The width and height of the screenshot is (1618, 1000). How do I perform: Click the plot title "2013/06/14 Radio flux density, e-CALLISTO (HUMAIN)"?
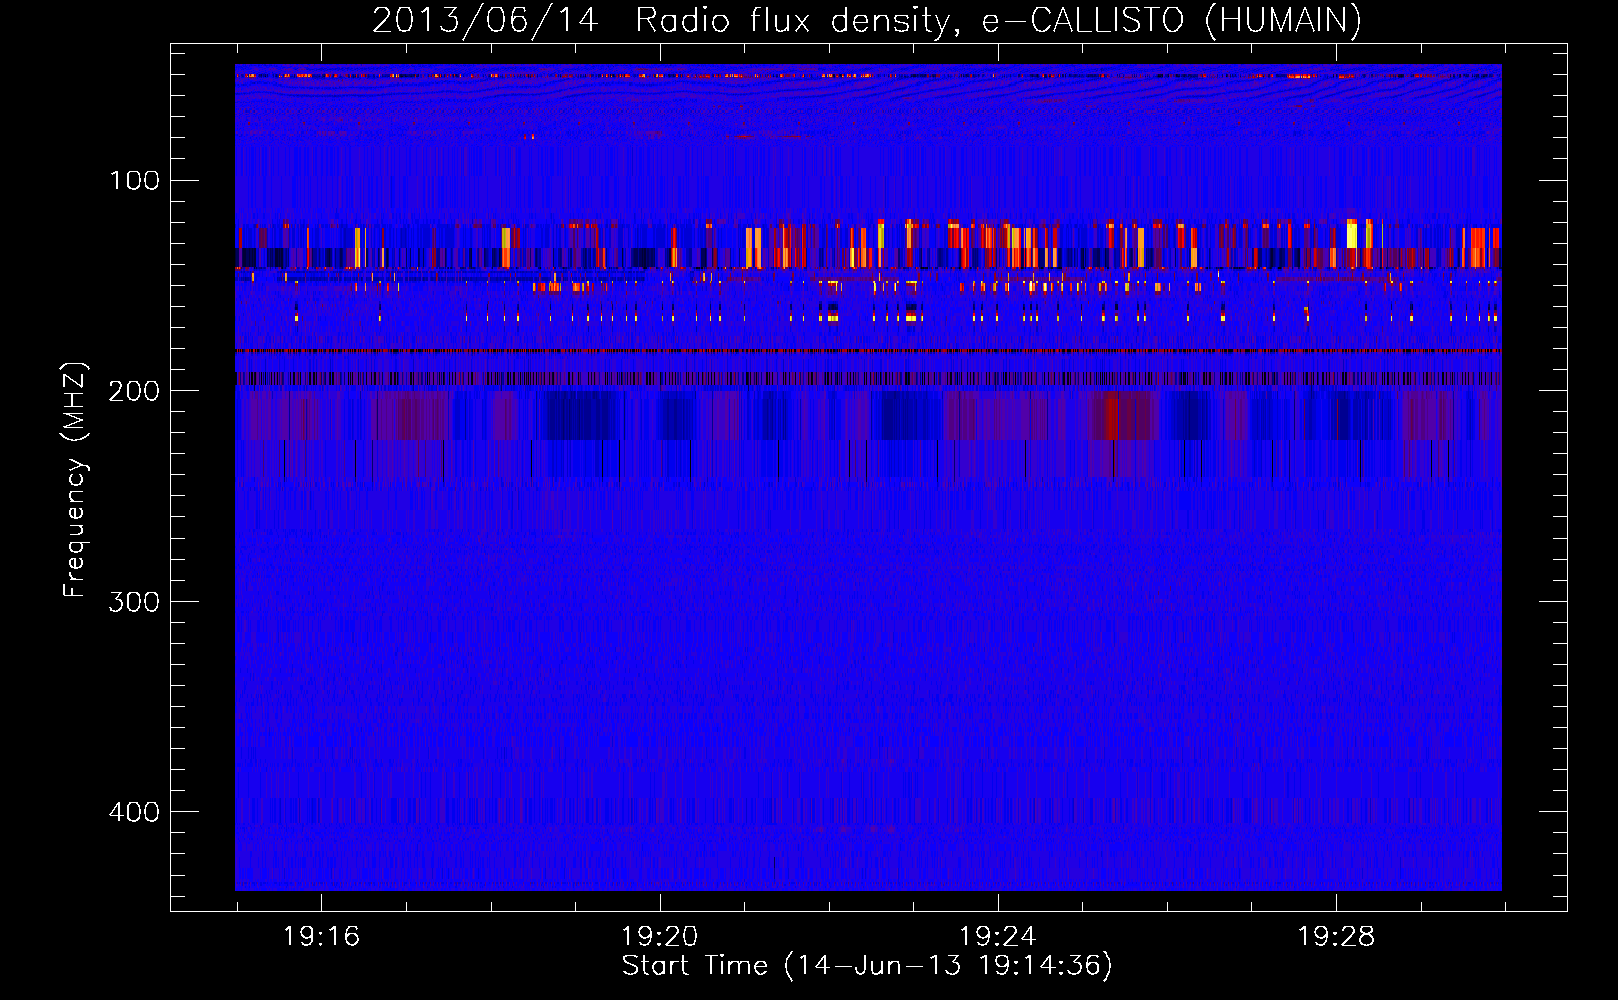[x=866, y=20]
